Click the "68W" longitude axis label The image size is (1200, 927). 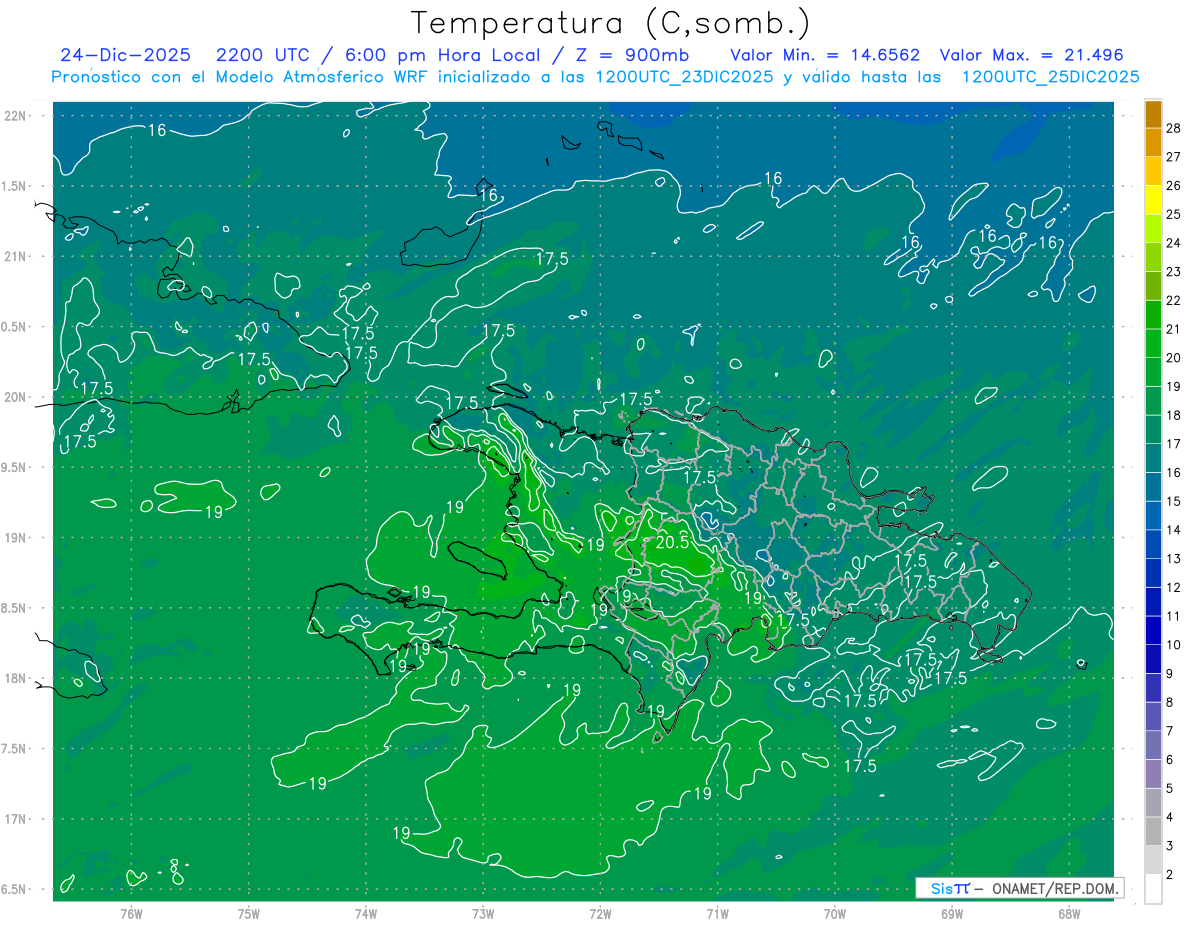[1069, 913]
